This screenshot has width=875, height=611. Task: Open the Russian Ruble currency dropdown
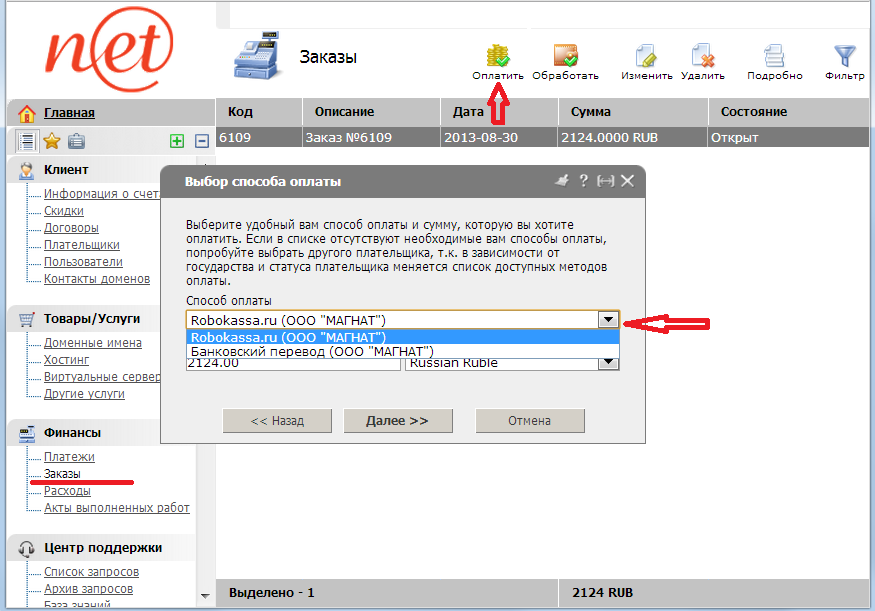click(x=607, y=363)
